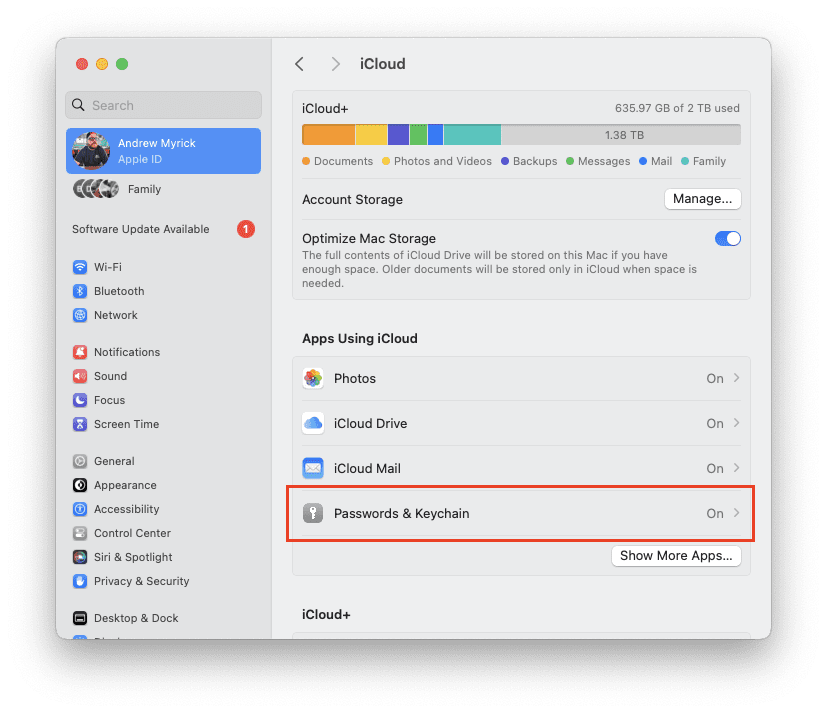The height and width of the screenshot is (713, 827).
Task: Click the red update badge
Action: [x=246, y=229]
